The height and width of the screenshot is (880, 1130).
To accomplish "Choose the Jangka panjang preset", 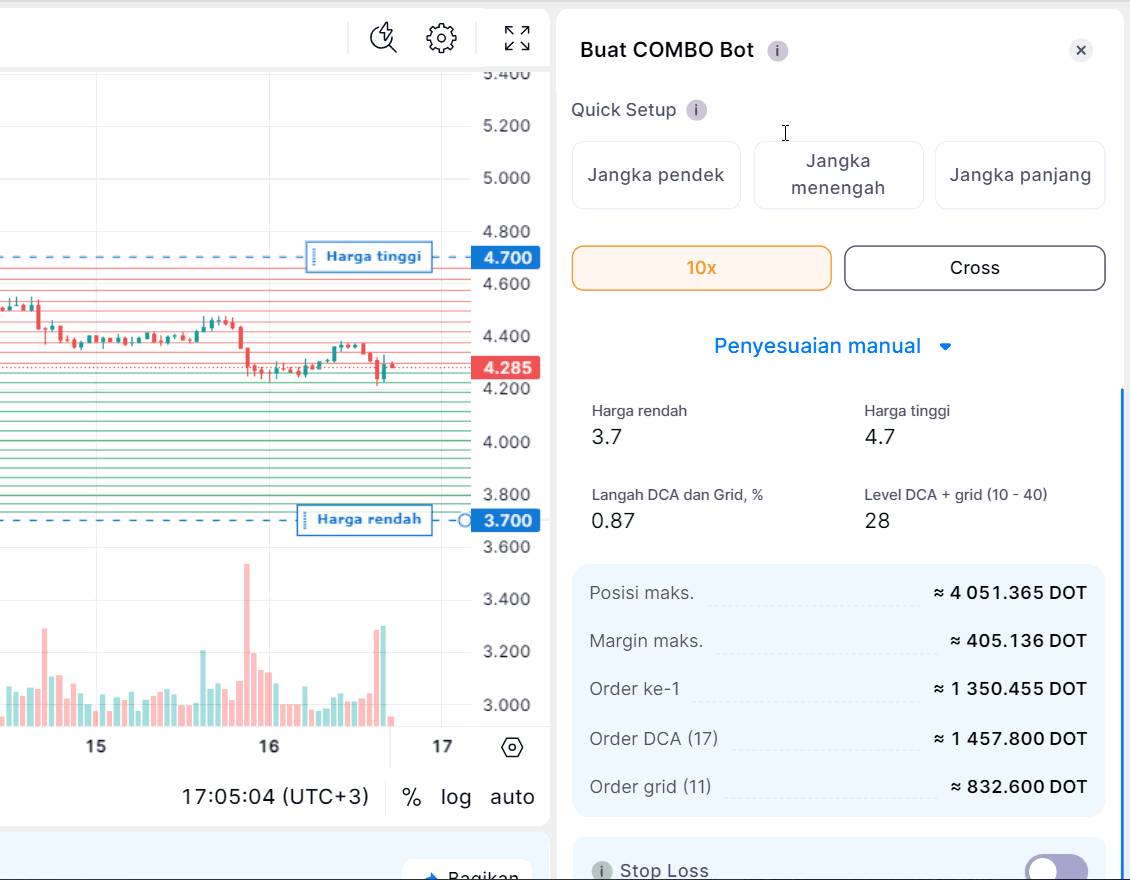I will pyautogui.click(x=1020, y=175).
